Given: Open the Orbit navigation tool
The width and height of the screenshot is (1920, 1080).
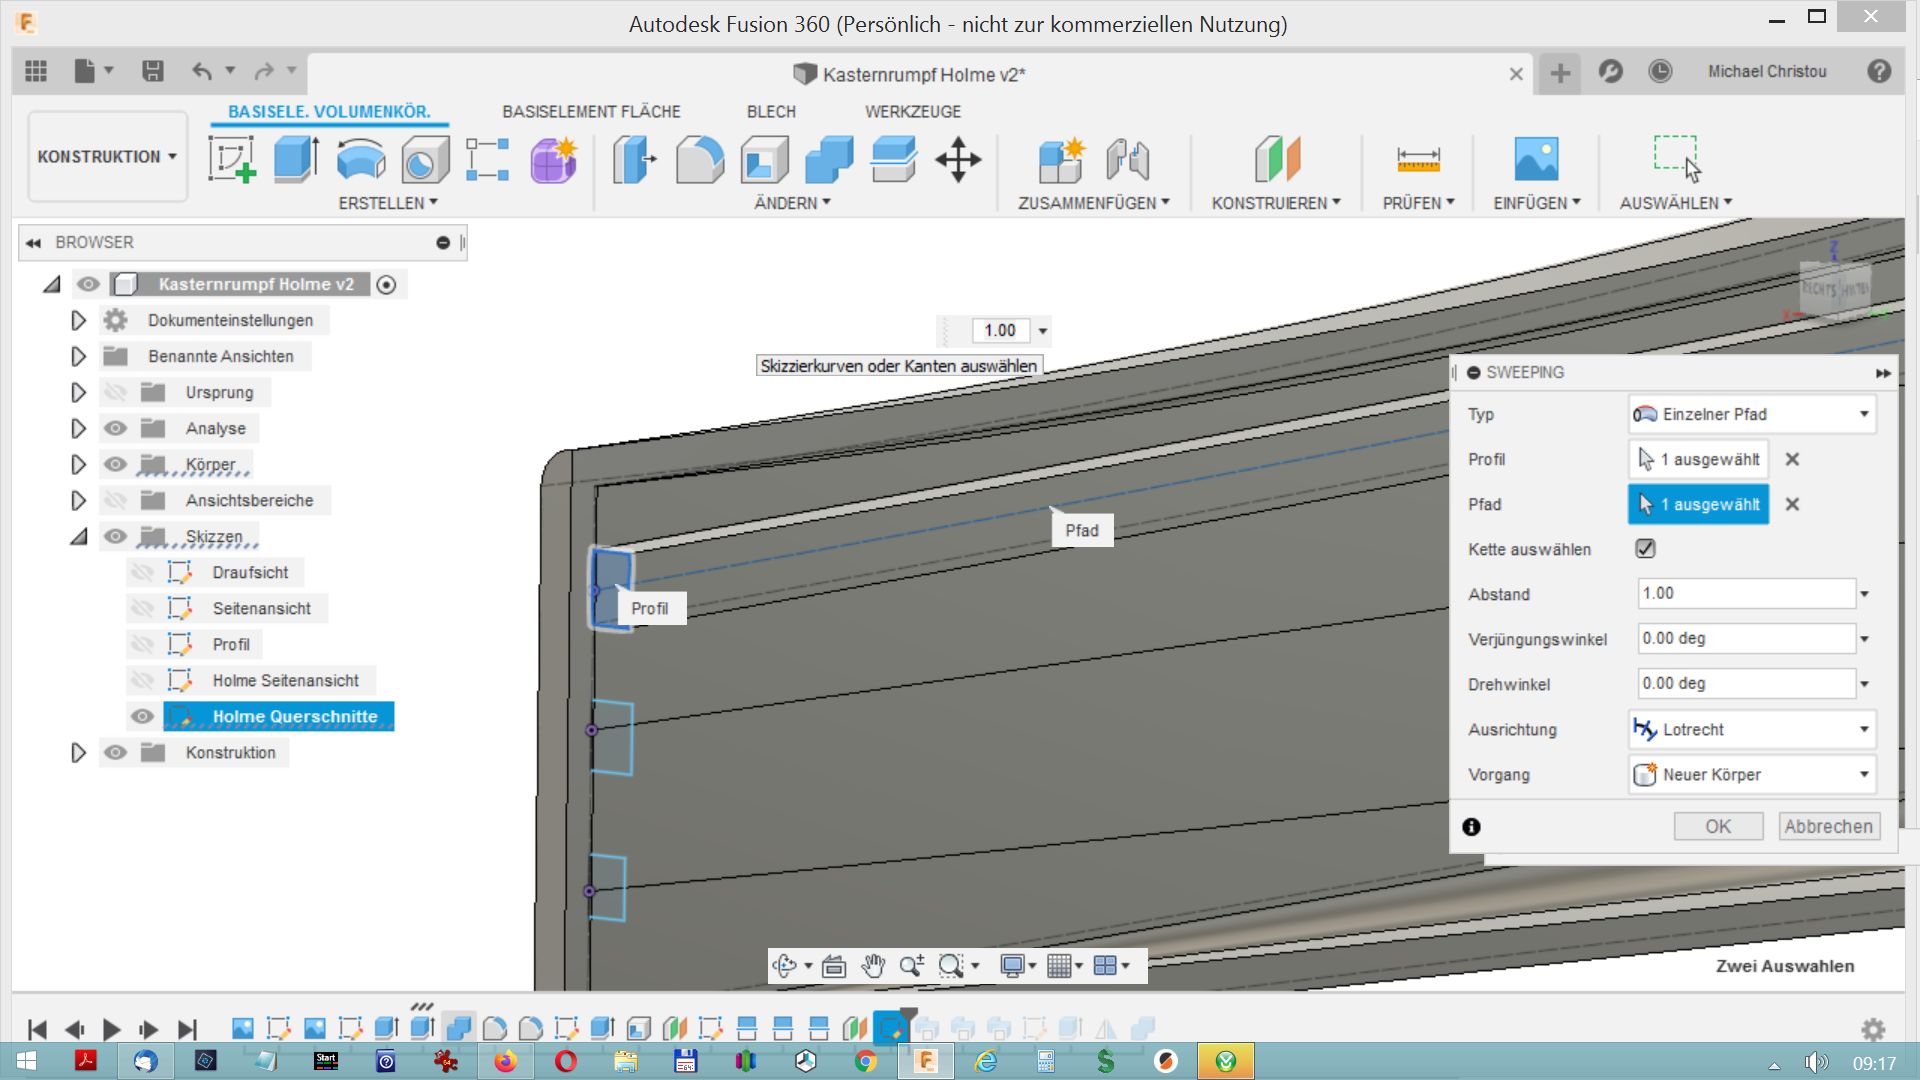Looking at the screenshot, I should tap(784, 966).
